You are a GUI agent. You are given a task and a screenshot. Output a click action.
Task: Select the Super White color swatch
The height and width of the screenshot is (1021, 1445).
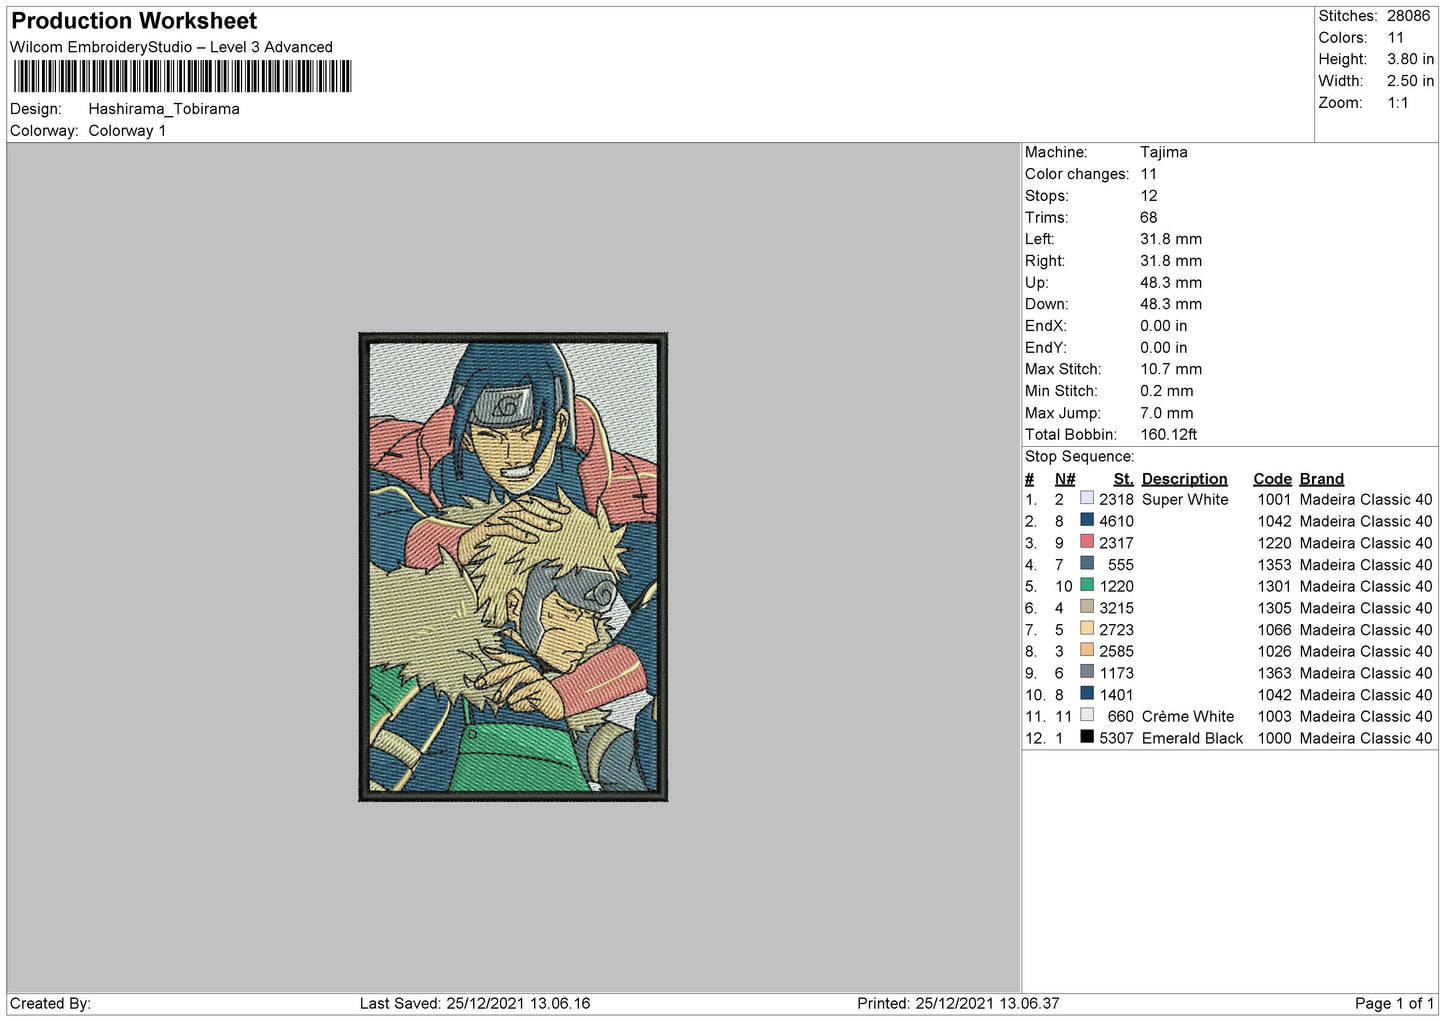[x=1087, y=498]
